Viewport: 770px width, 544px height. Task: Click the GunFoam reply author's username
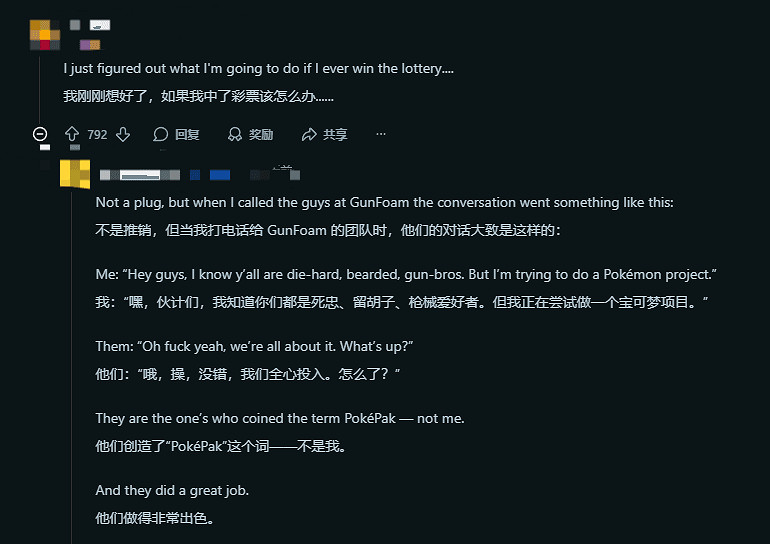pyautogui.click(x=140, y=175)
